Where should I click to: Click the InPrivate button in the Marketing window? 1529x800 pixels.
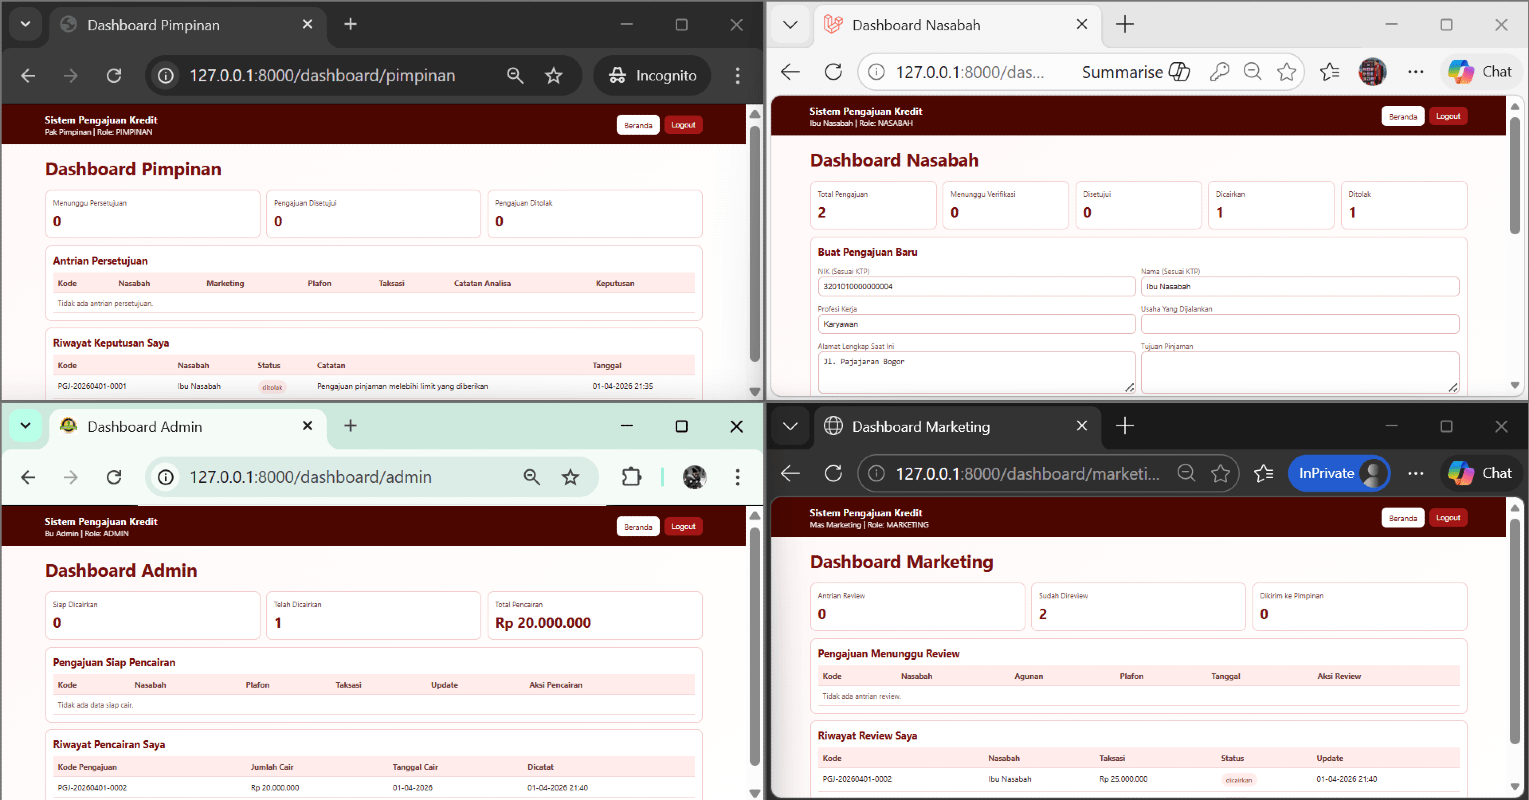click(1339, 473)
